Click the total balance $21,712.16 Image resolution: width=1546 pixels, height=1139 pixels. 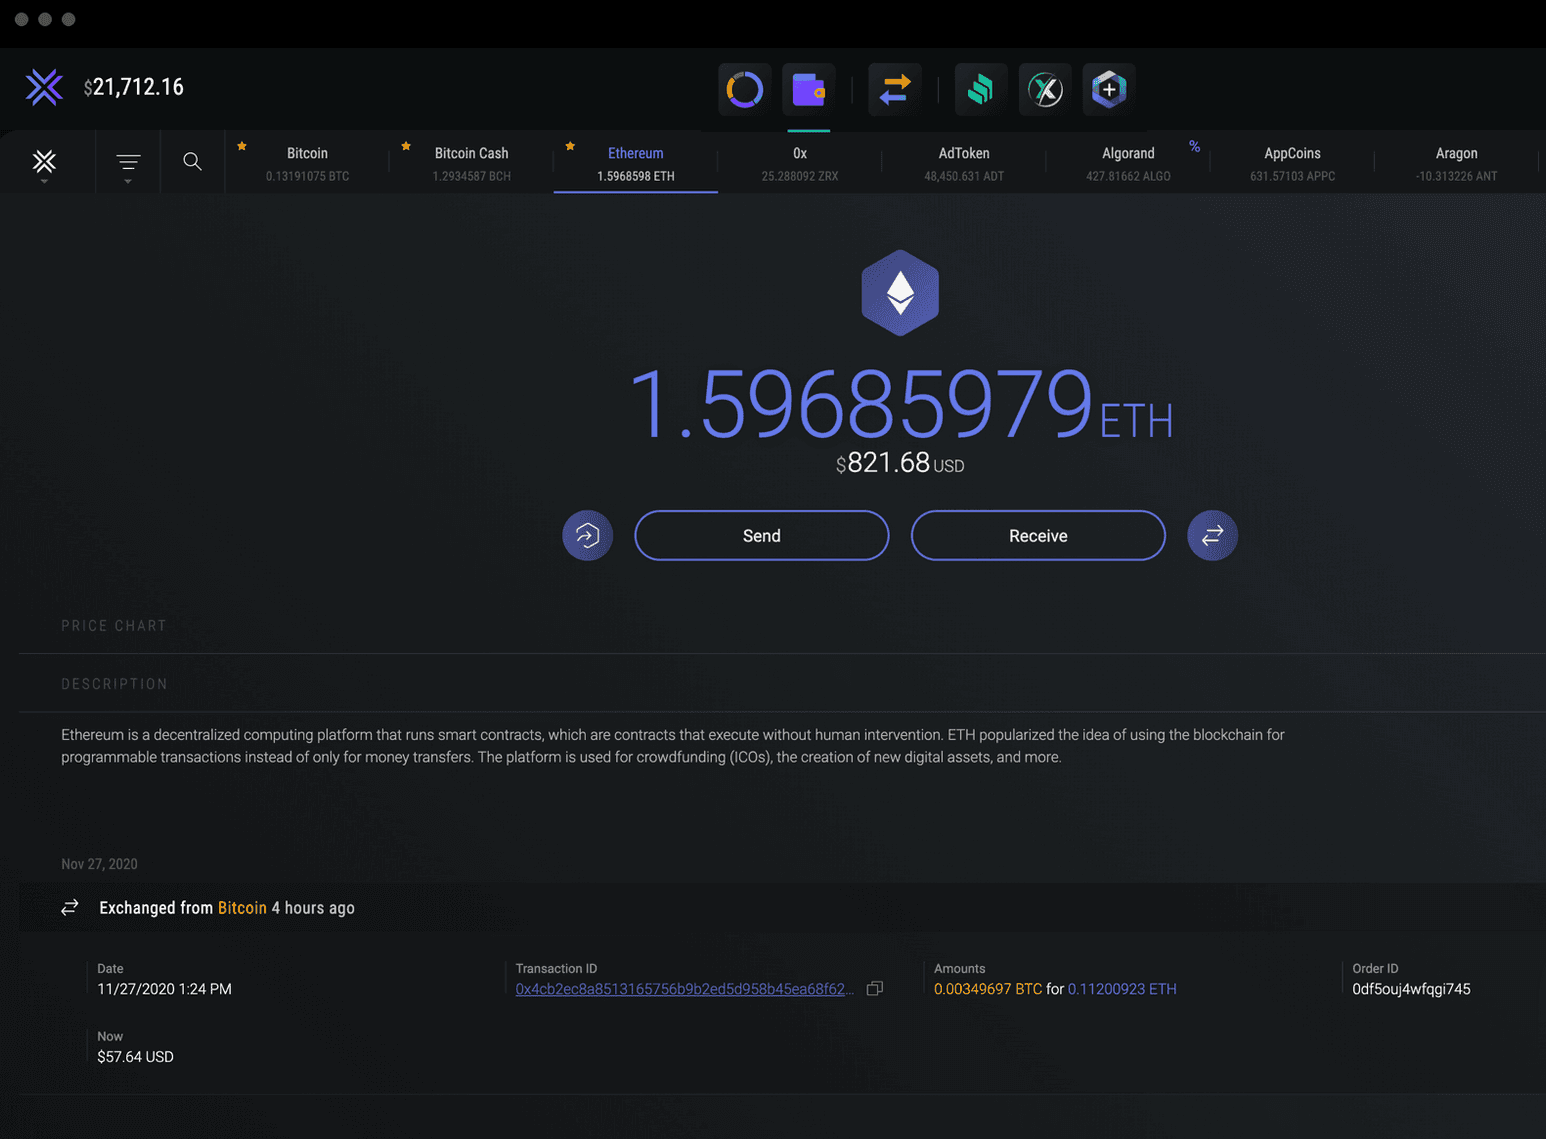pos(134,87)
